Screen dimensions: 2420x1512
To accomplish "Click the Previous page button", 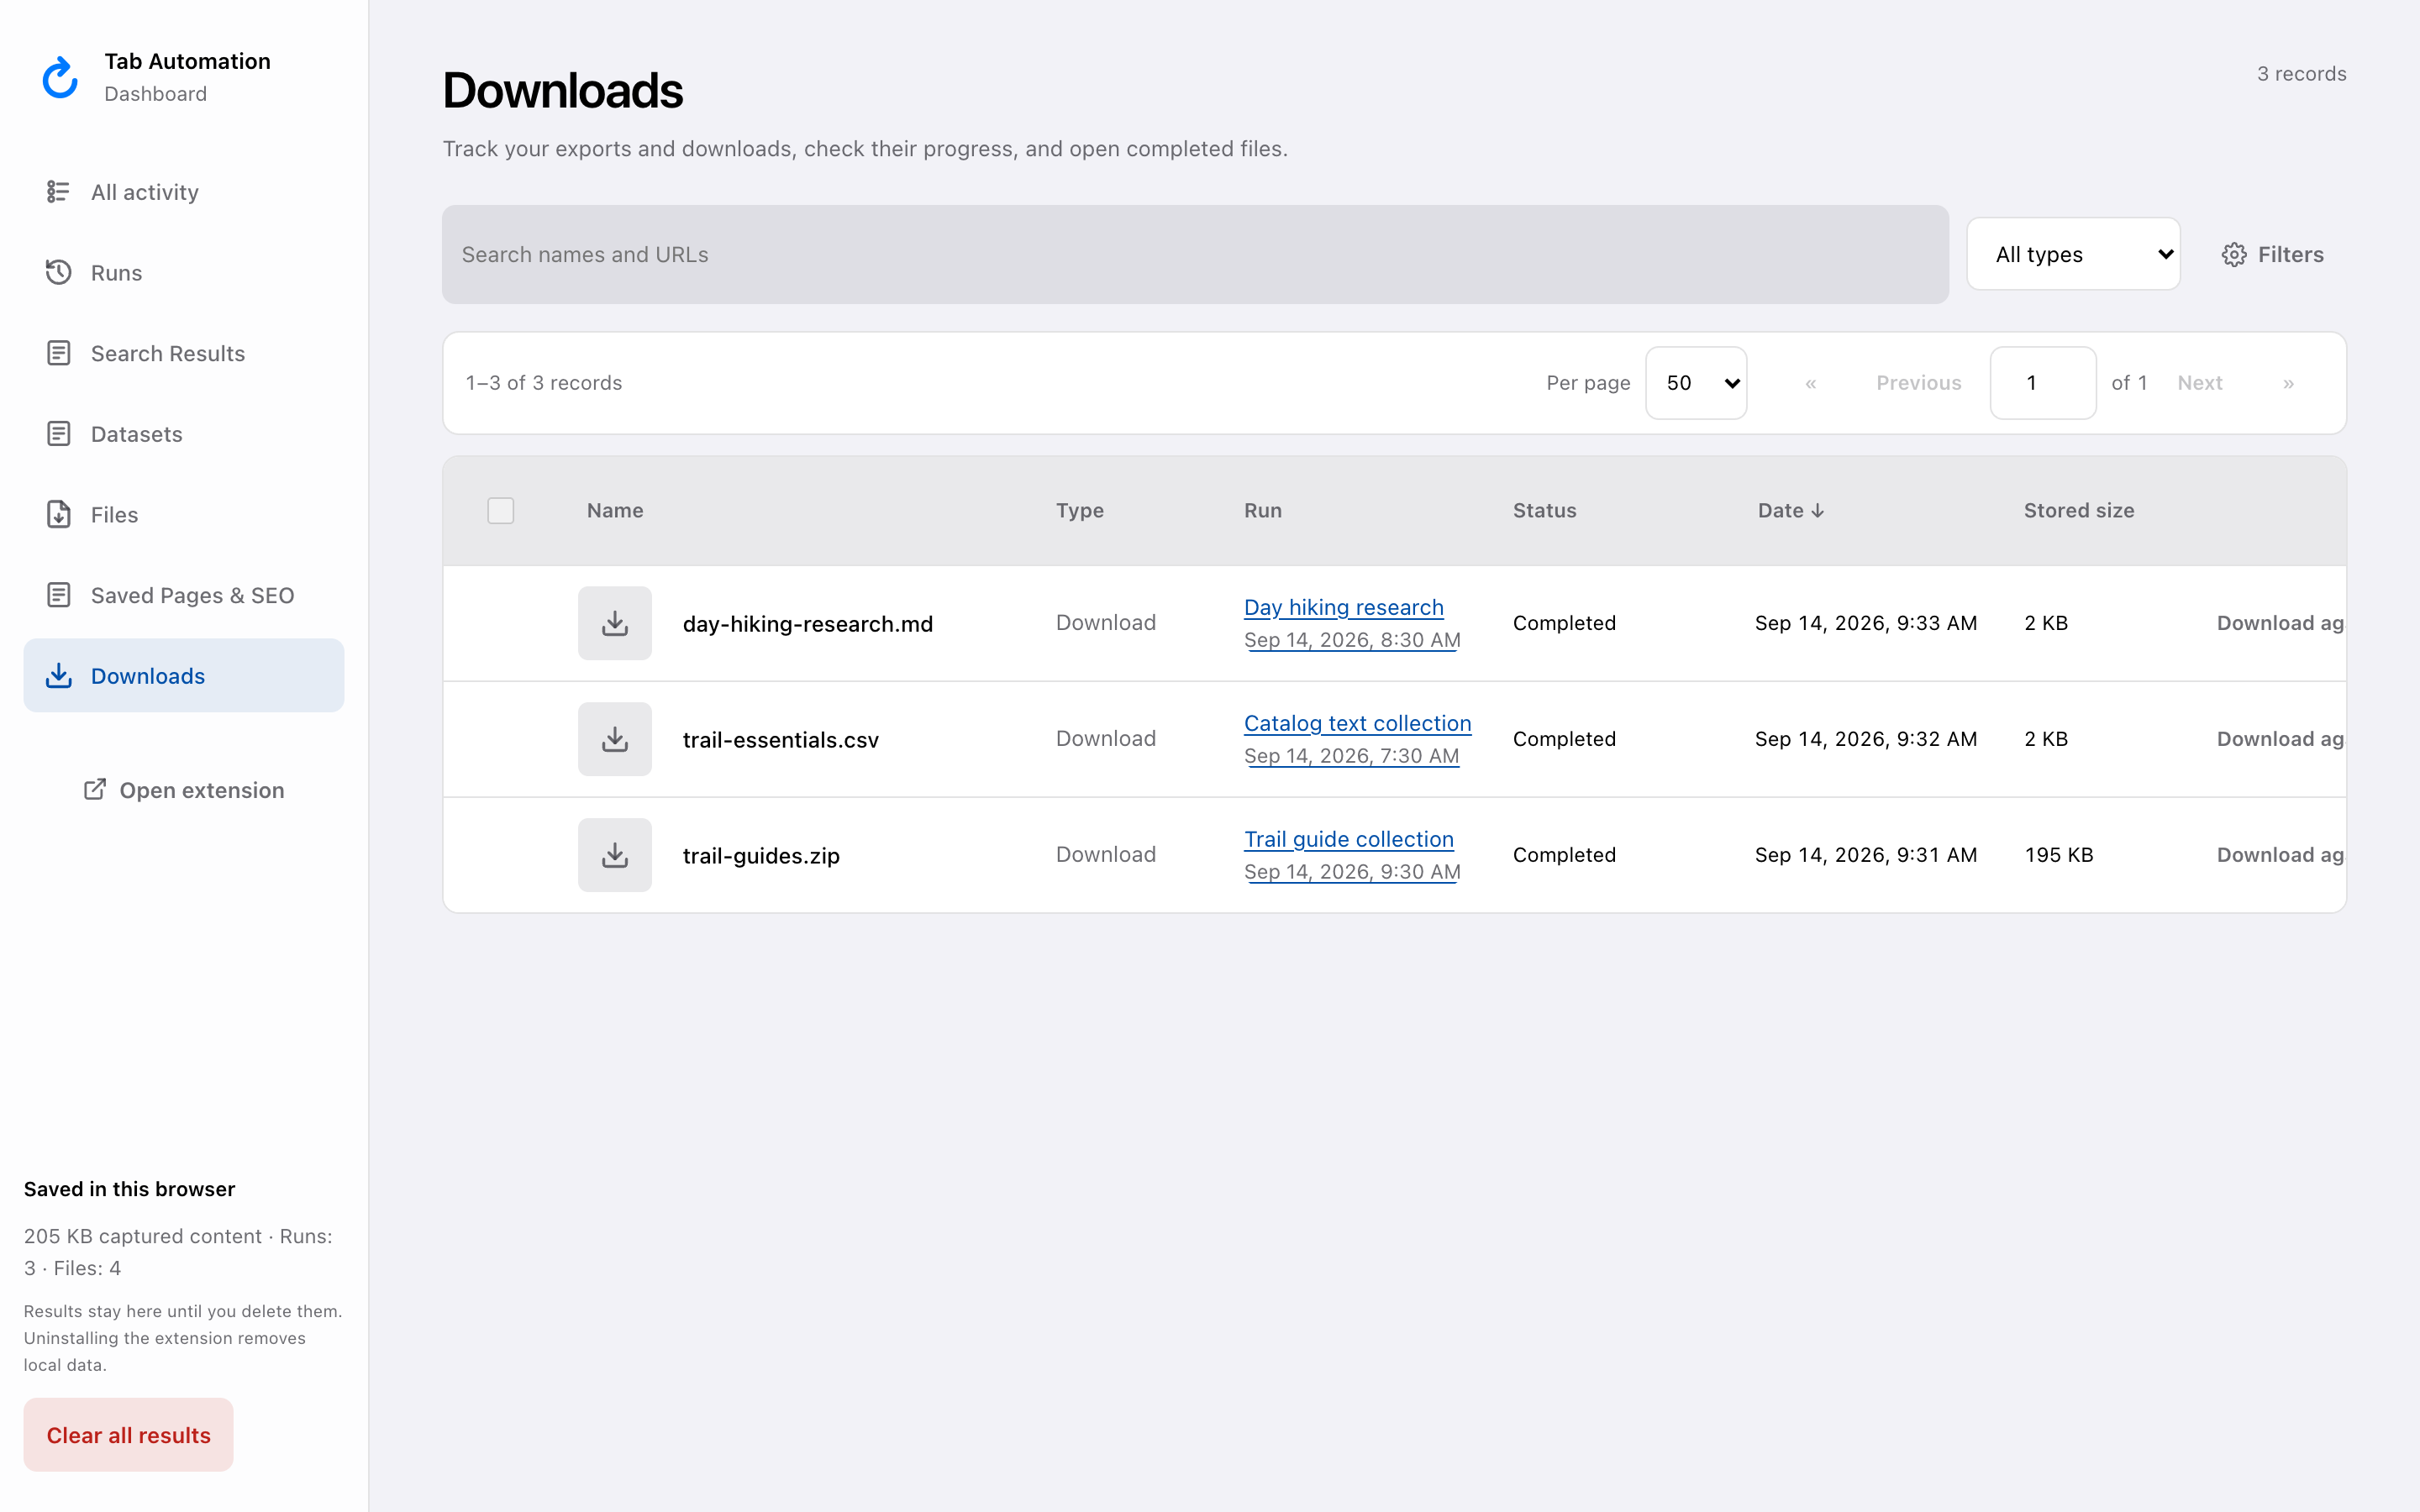I will [1918, 383].
